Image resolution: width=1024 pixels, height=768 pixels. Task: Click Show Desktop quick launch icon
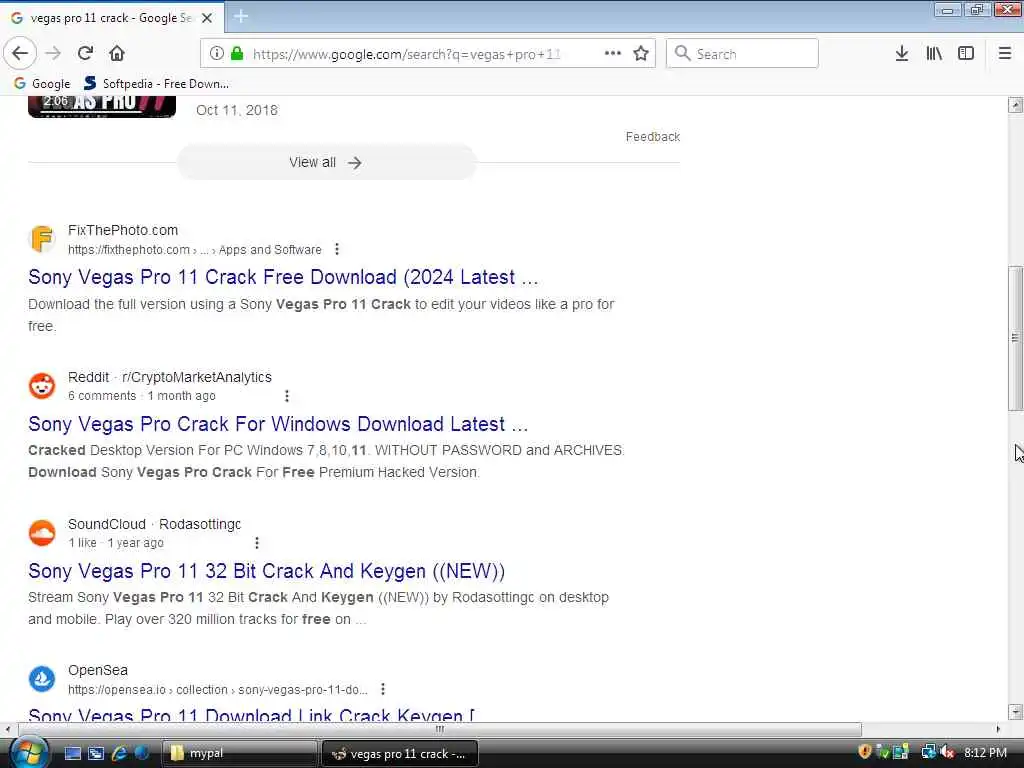72,754
